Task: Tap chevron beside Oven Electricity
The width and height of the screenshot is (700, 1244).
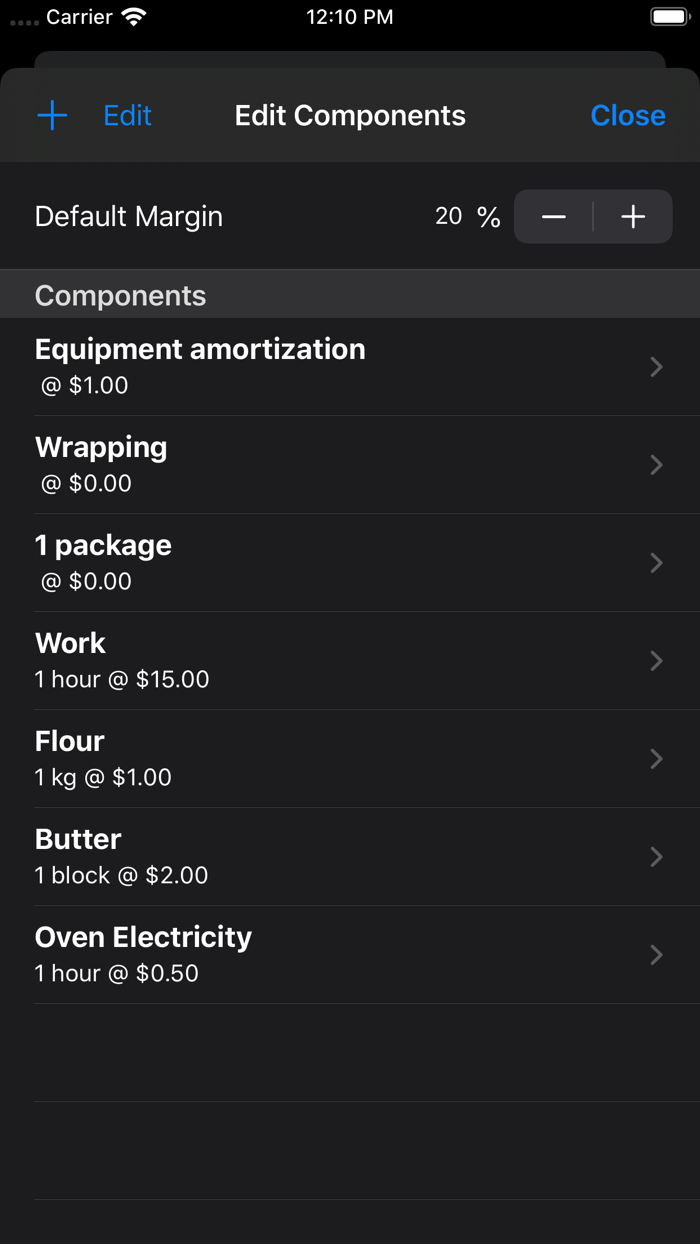Action: tap(656, 955)
